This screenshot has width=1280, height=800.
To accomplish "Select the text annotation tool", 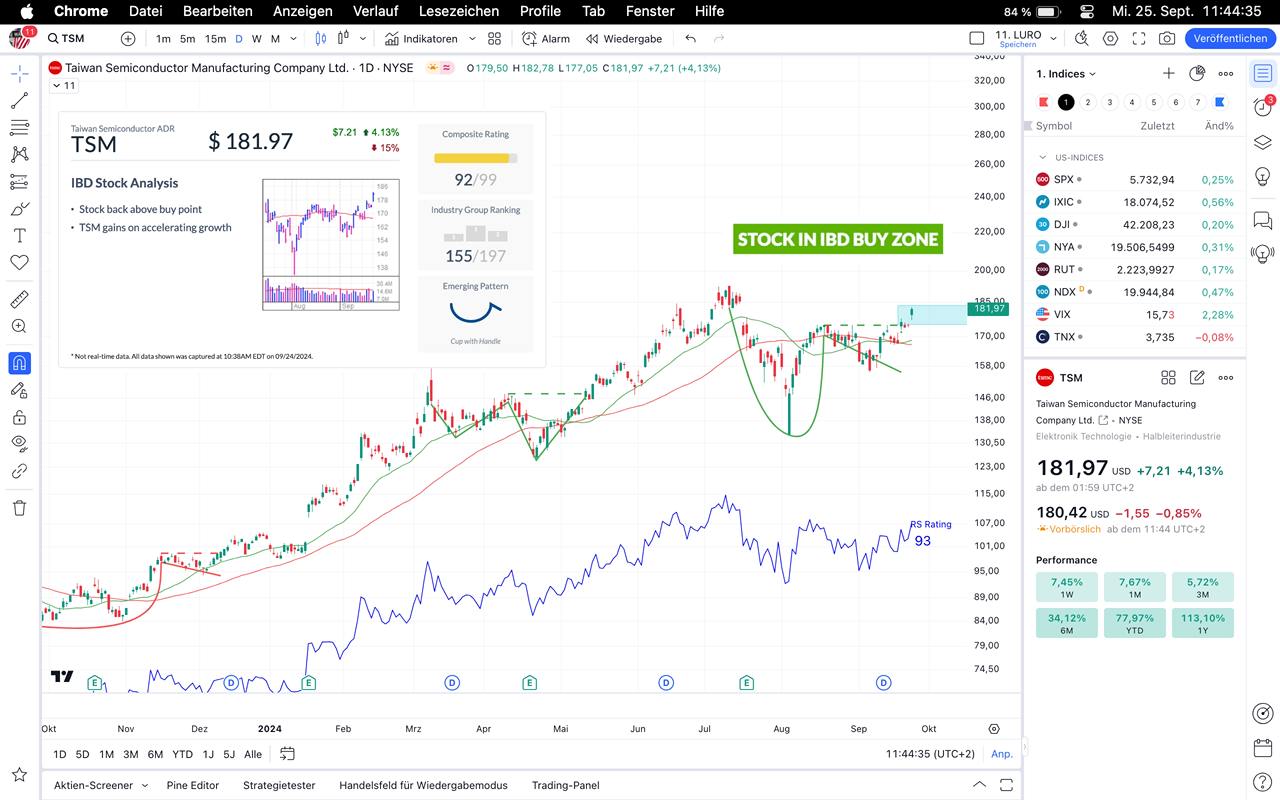I will tap(19, 236).
